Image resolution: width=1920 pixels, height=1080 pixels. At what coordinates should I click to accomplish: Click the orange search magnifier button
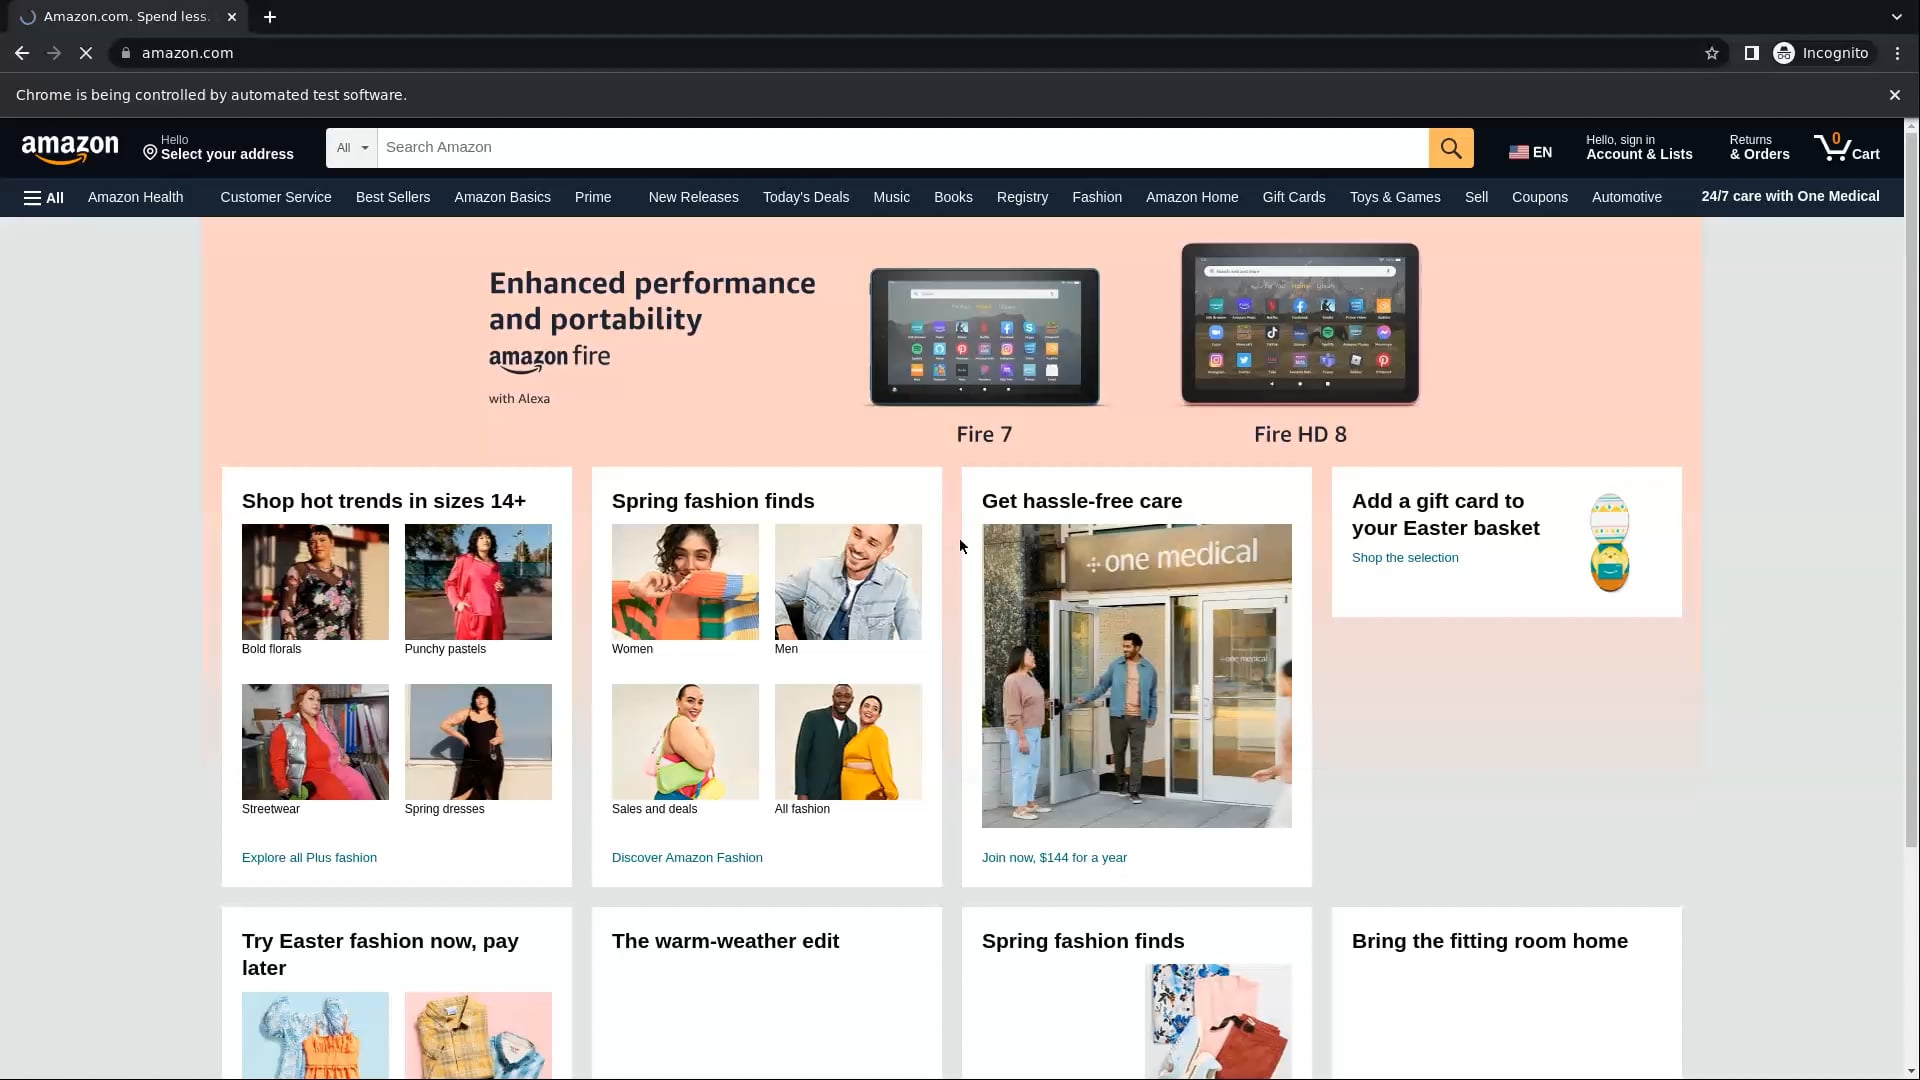[x=1450, y=148]
